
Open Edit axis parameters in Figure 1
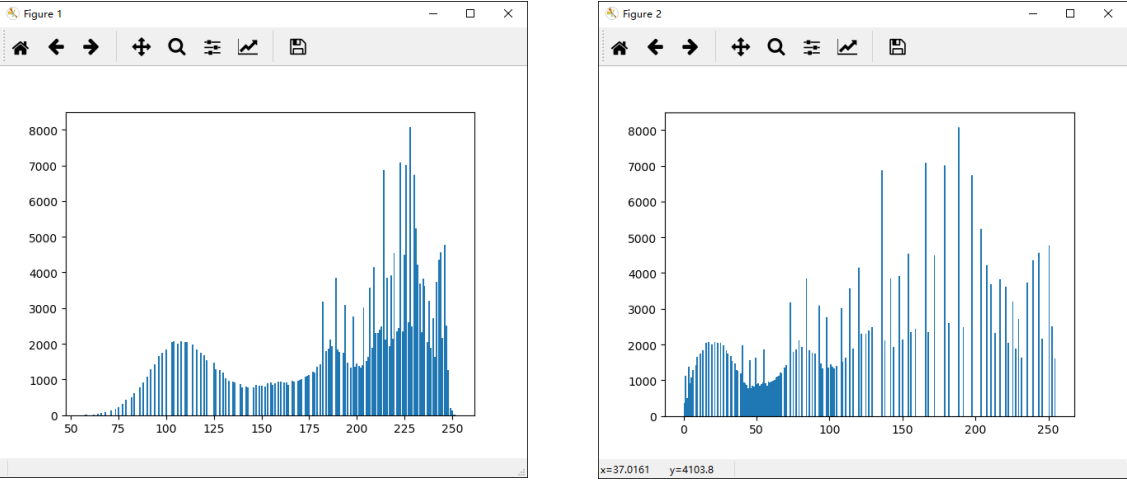[x=248, y=47]
